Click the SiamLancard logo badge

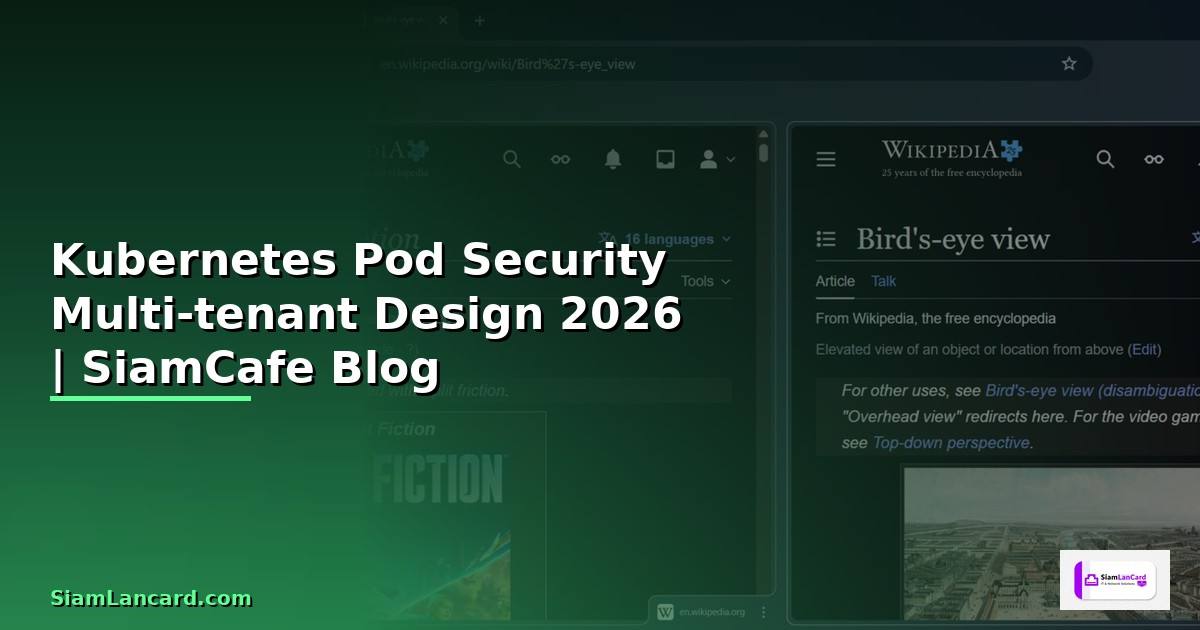(1115, 580)
